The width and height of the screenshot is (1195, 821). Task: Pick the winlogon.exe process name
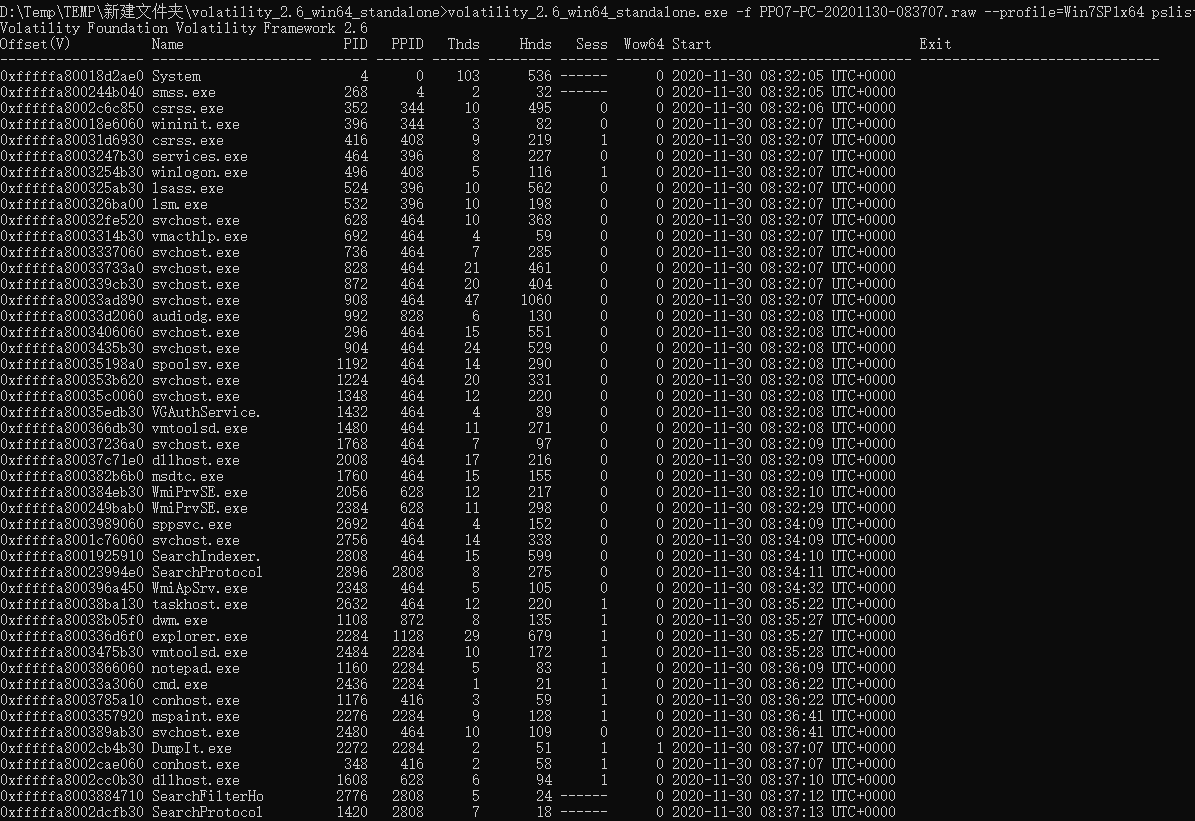tap(200, 172)
